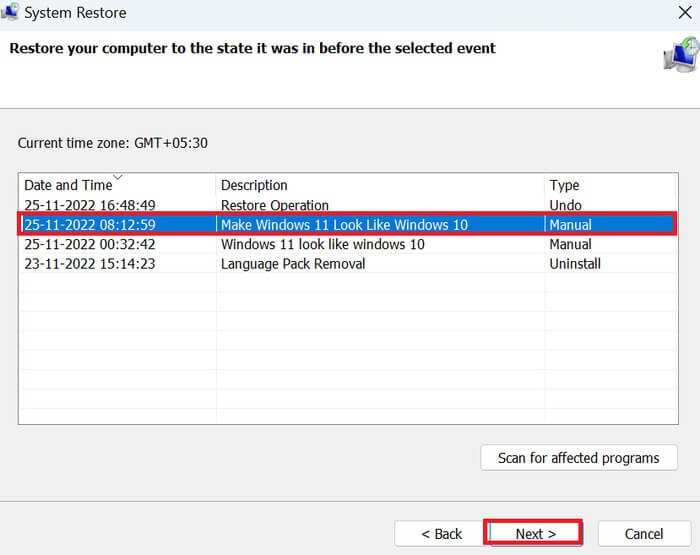This screenshot has height=555, width=700.
Task: Select Windows 11 look like windows 10 entry
Action: (x=323, y=244)
